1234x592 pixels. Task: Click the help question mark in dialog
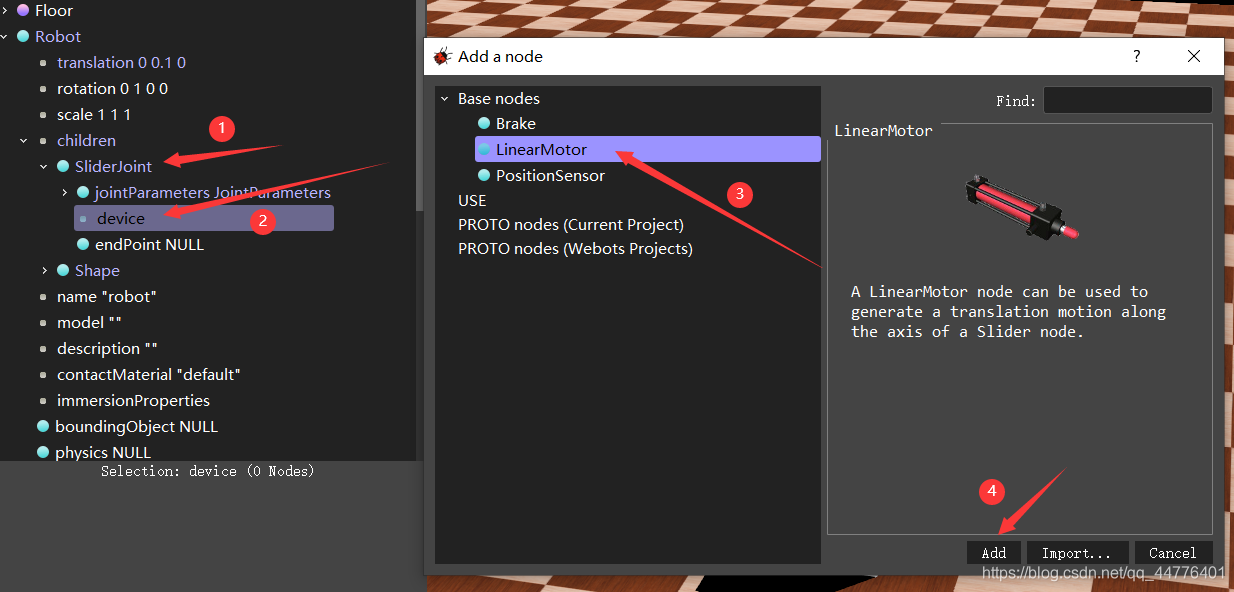1136,56
